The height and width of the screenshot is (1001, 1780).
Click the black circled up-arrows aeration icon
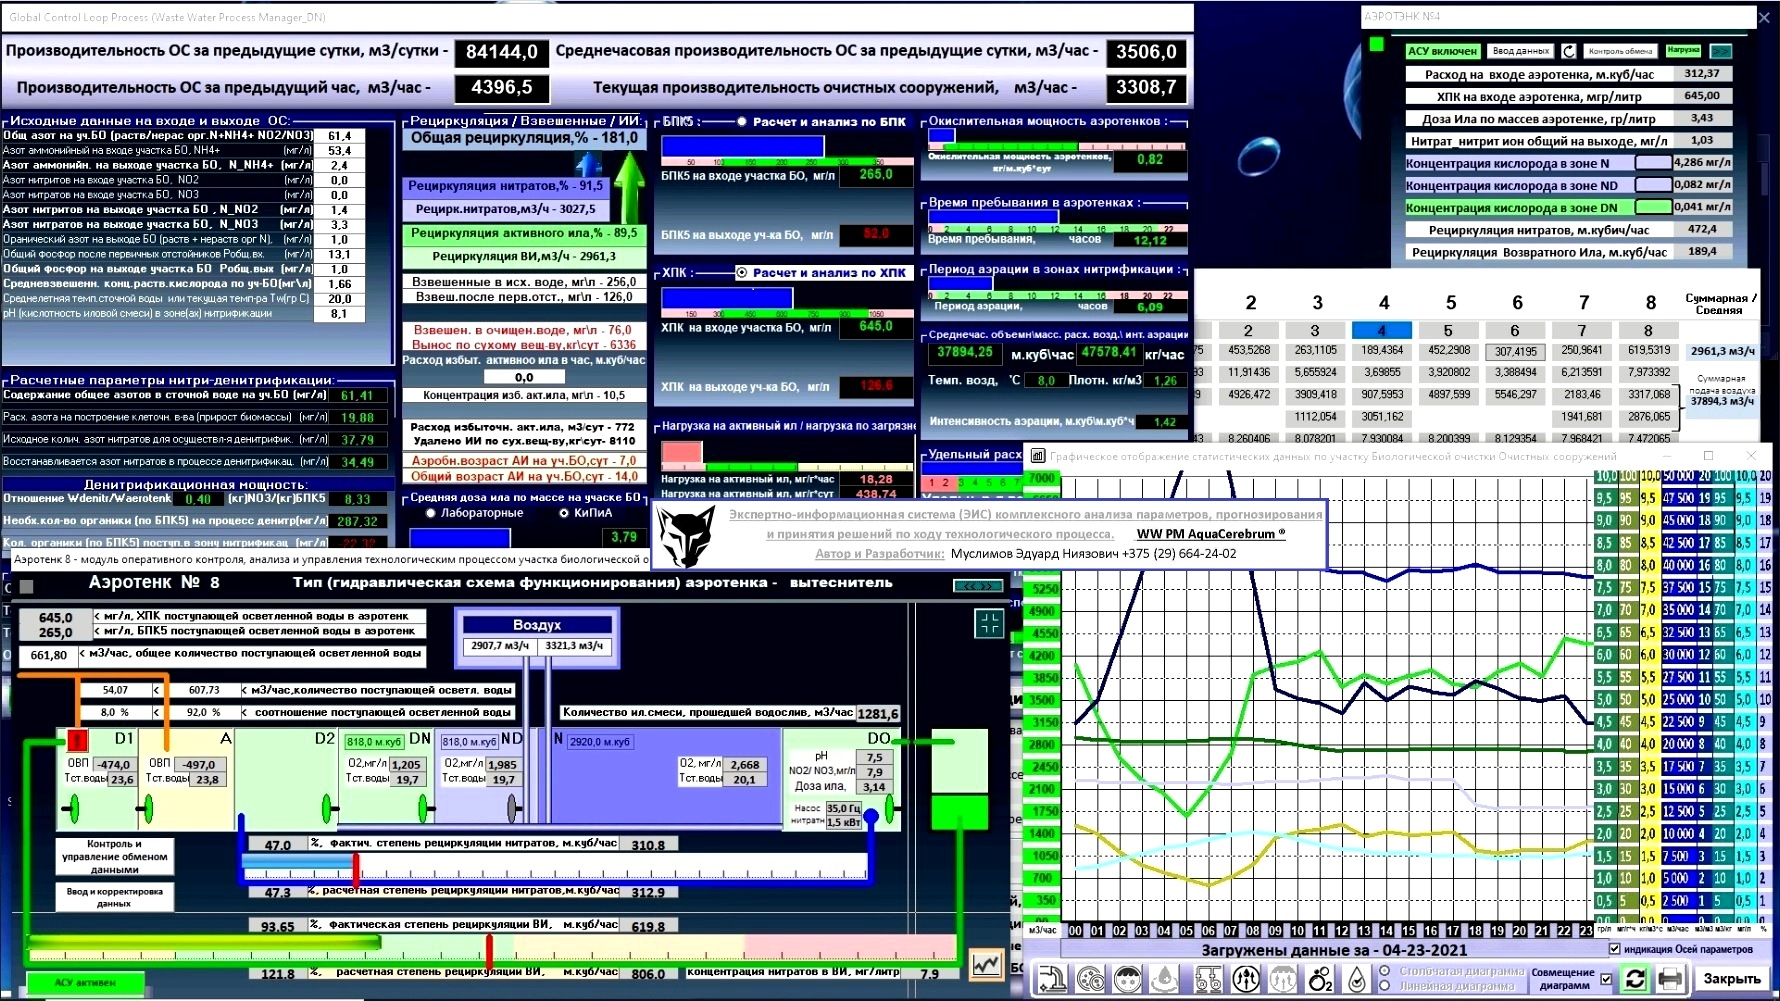tap(1246, 979)
